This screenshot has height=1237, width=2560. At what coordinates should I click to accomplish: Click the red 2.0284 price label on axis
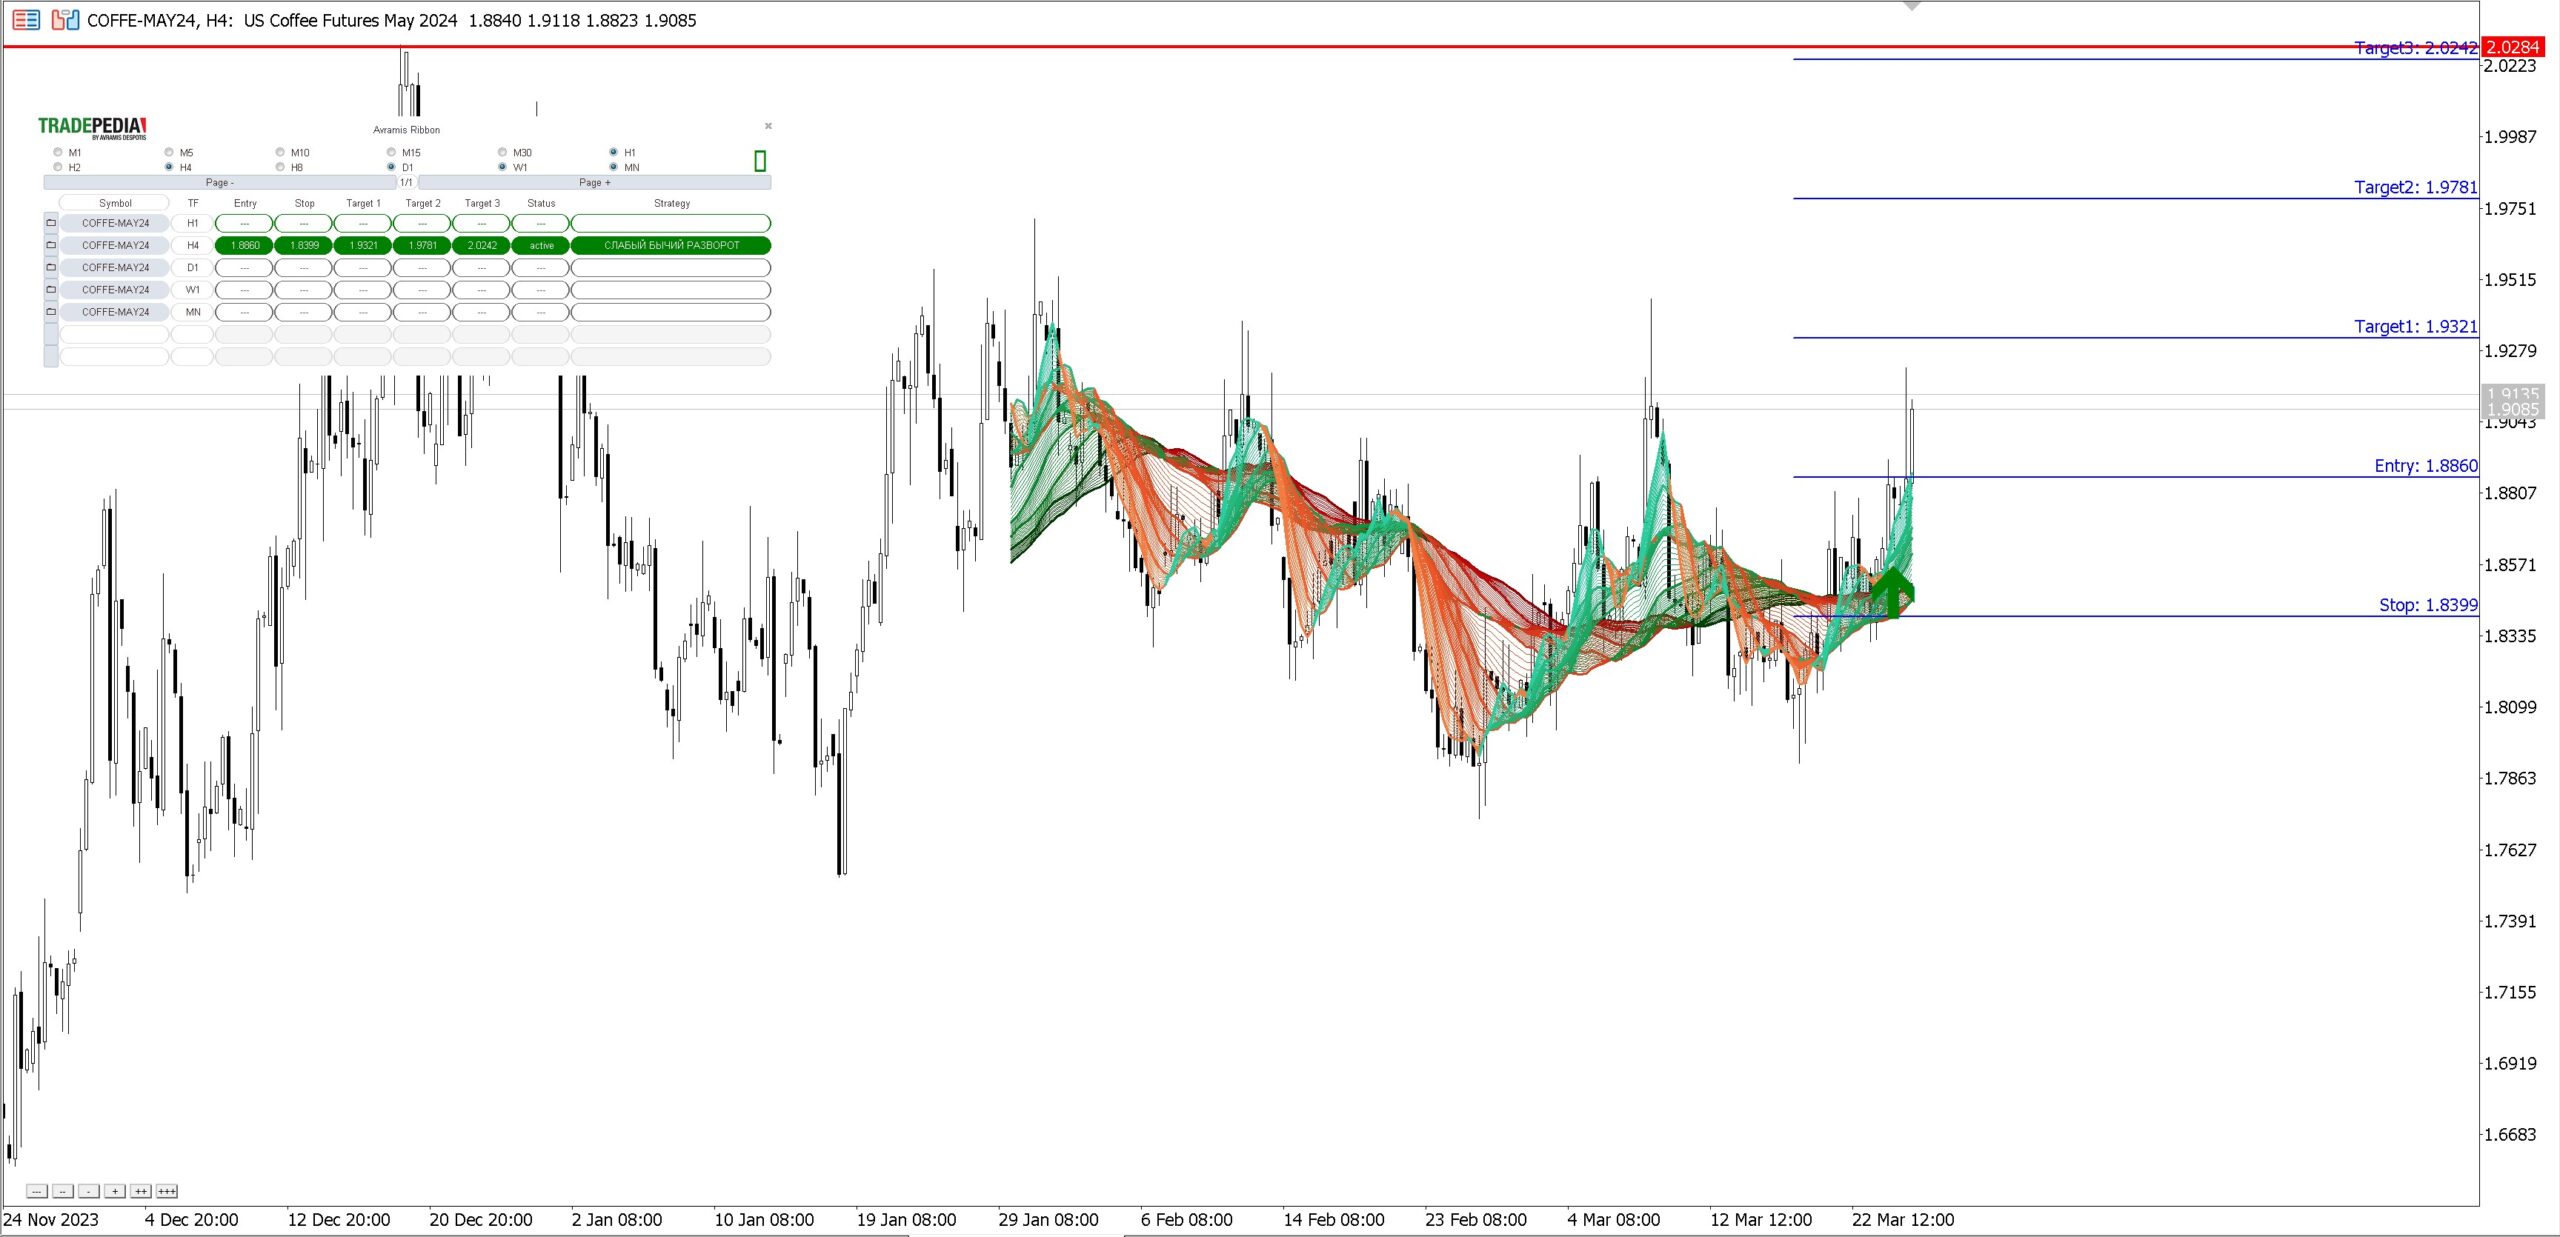click(x=2512, y=47)
